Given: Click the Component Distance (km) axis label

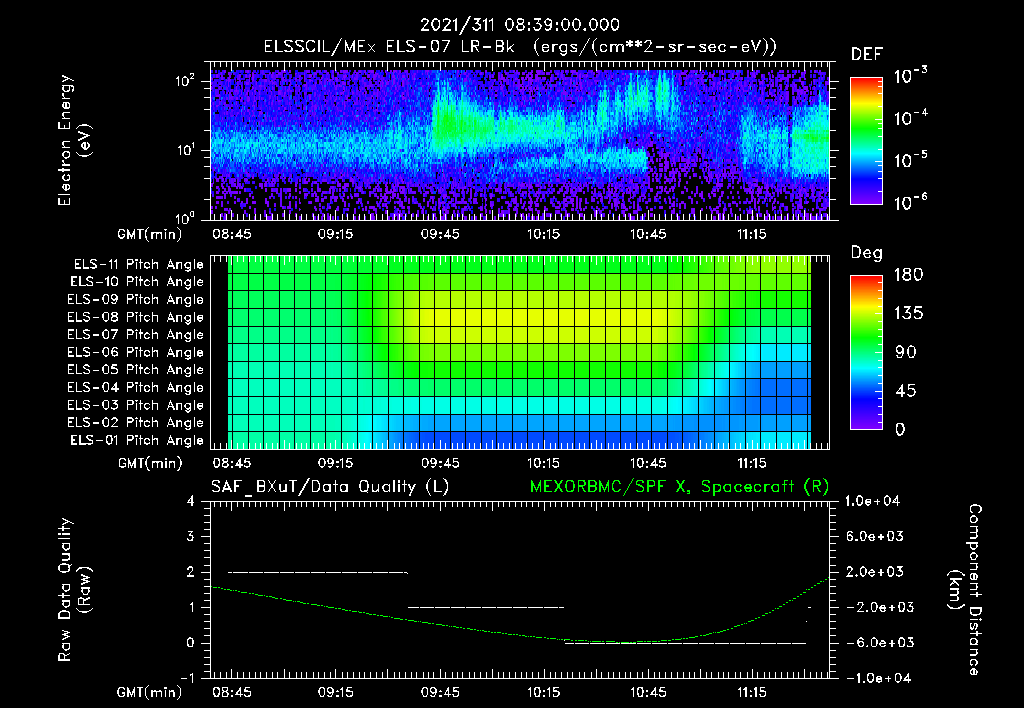Looking at the screenshot, I should [x=965, y=590].
